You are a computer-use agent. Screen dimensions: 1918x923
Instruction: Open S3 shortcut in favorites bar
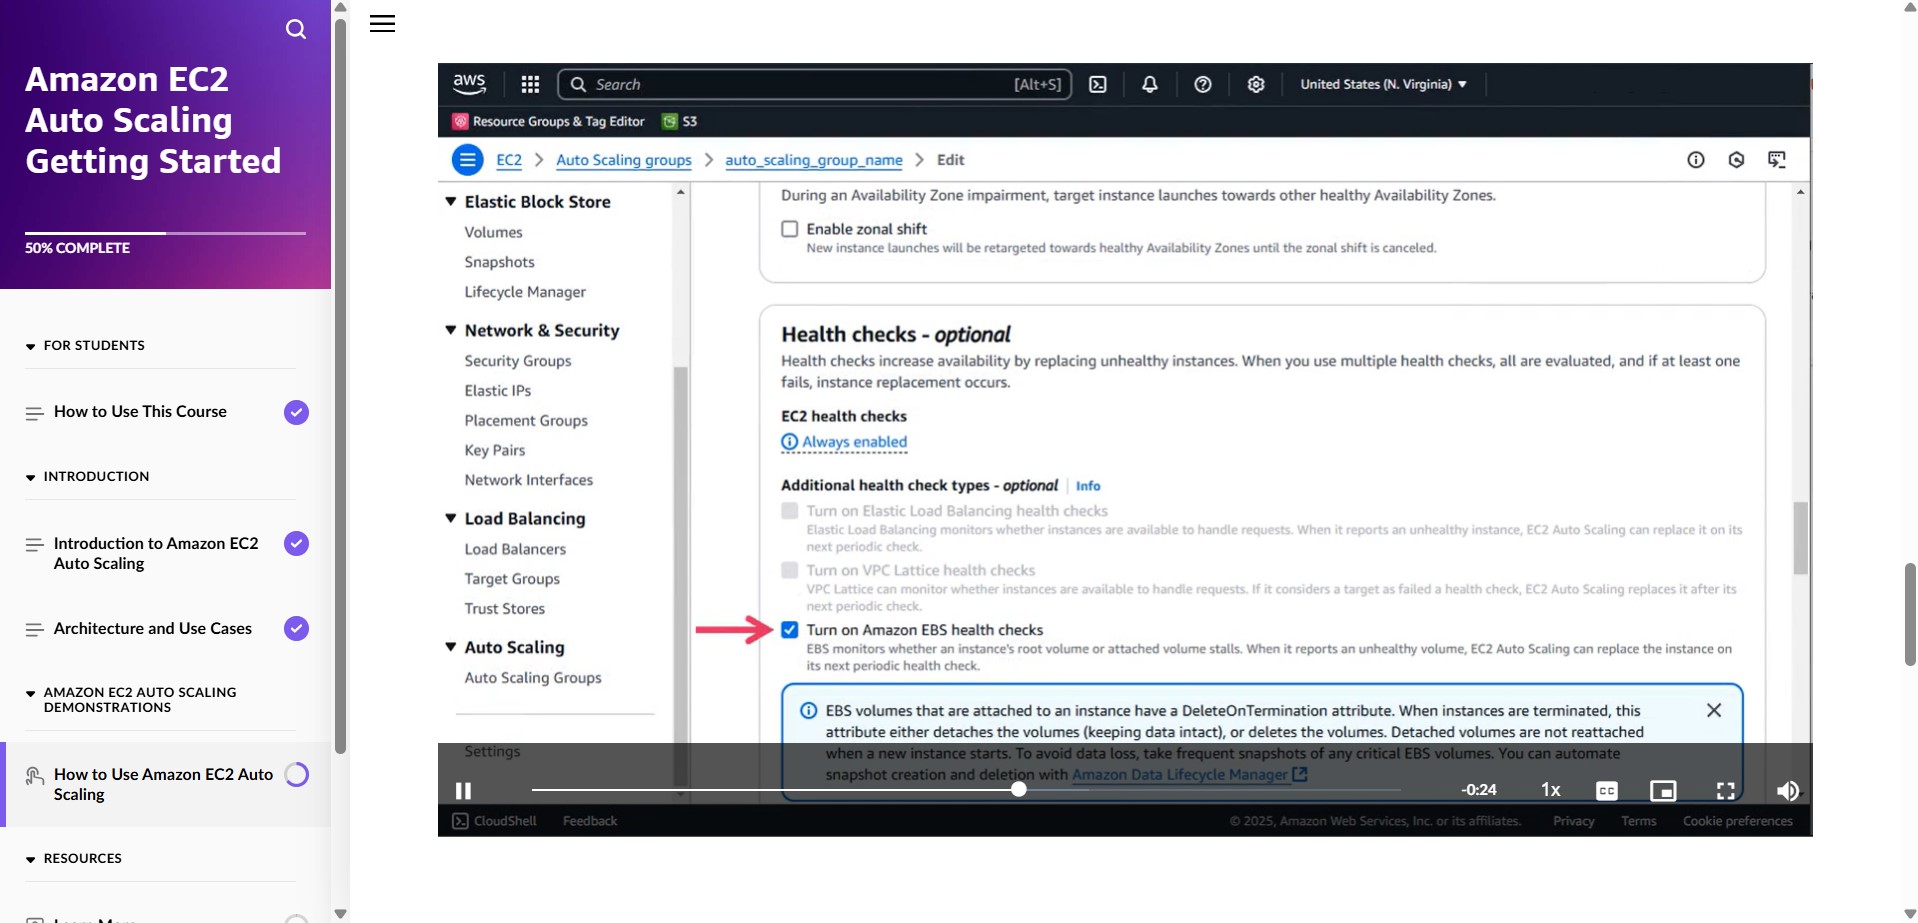680,121
